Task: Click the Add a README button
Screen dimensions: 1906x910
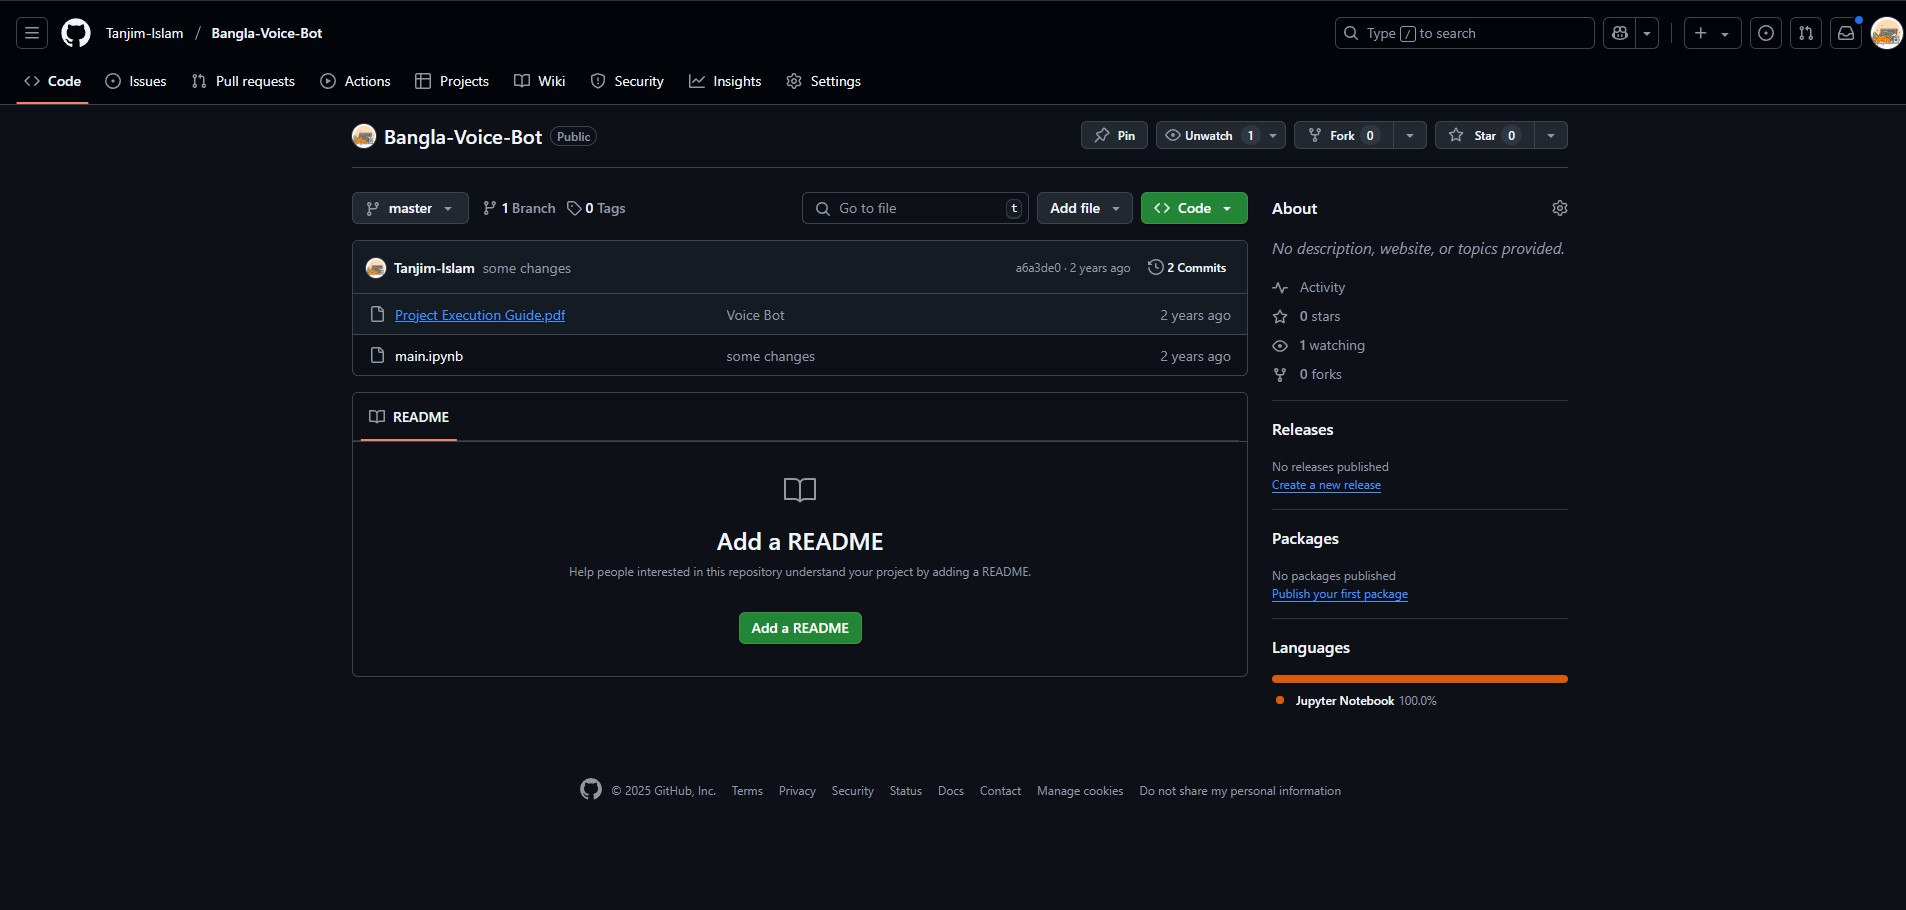Action: click(x=800, y=628)
